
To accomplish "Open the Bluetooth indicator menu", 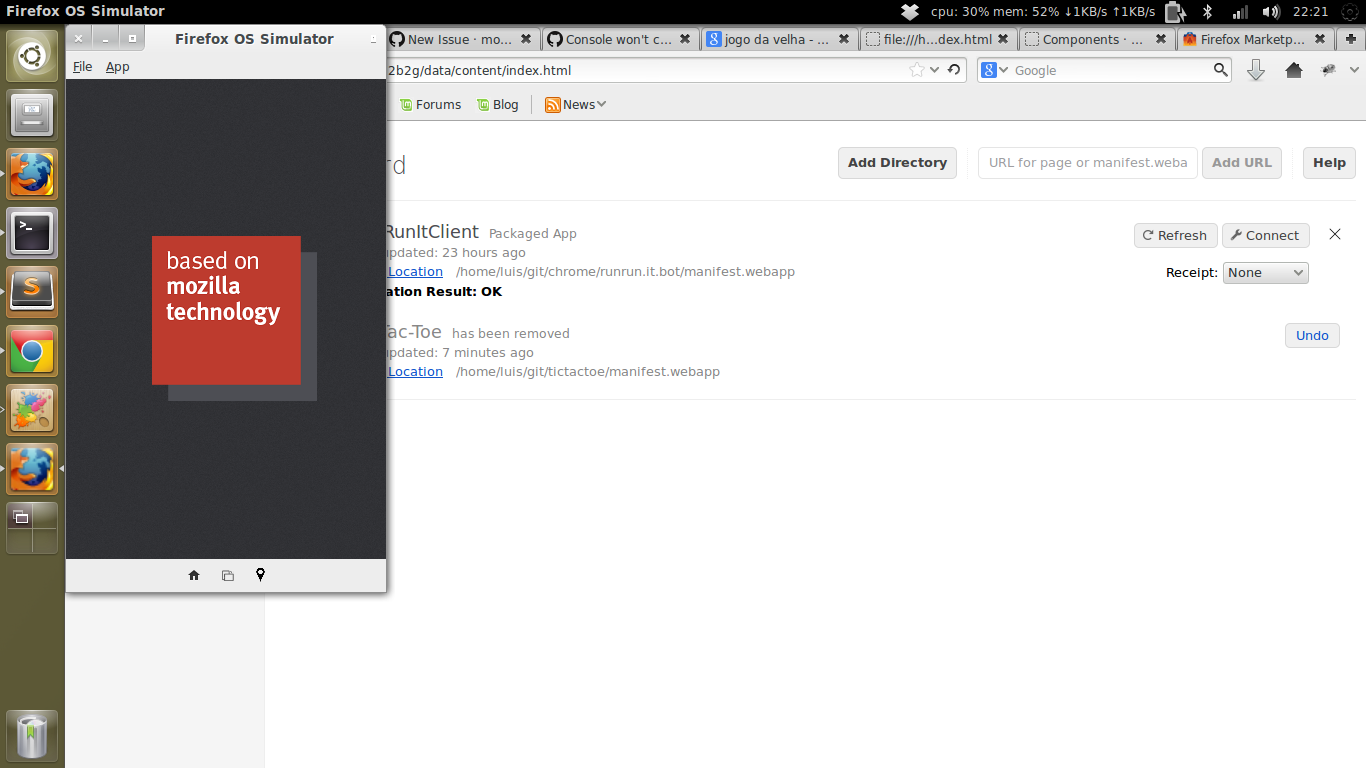I will click(1207, 12).
